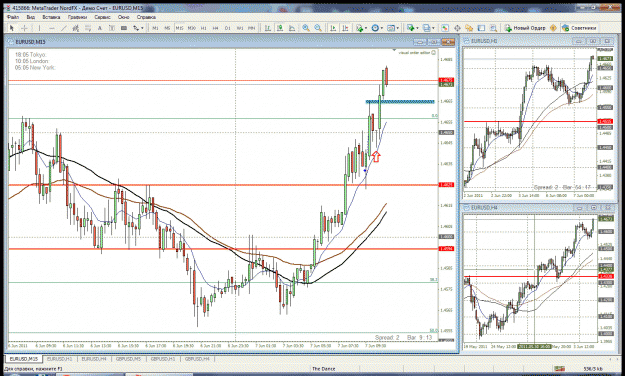Select the text label tool
This screenshot has height=376, width=625.
pos(112,28)
